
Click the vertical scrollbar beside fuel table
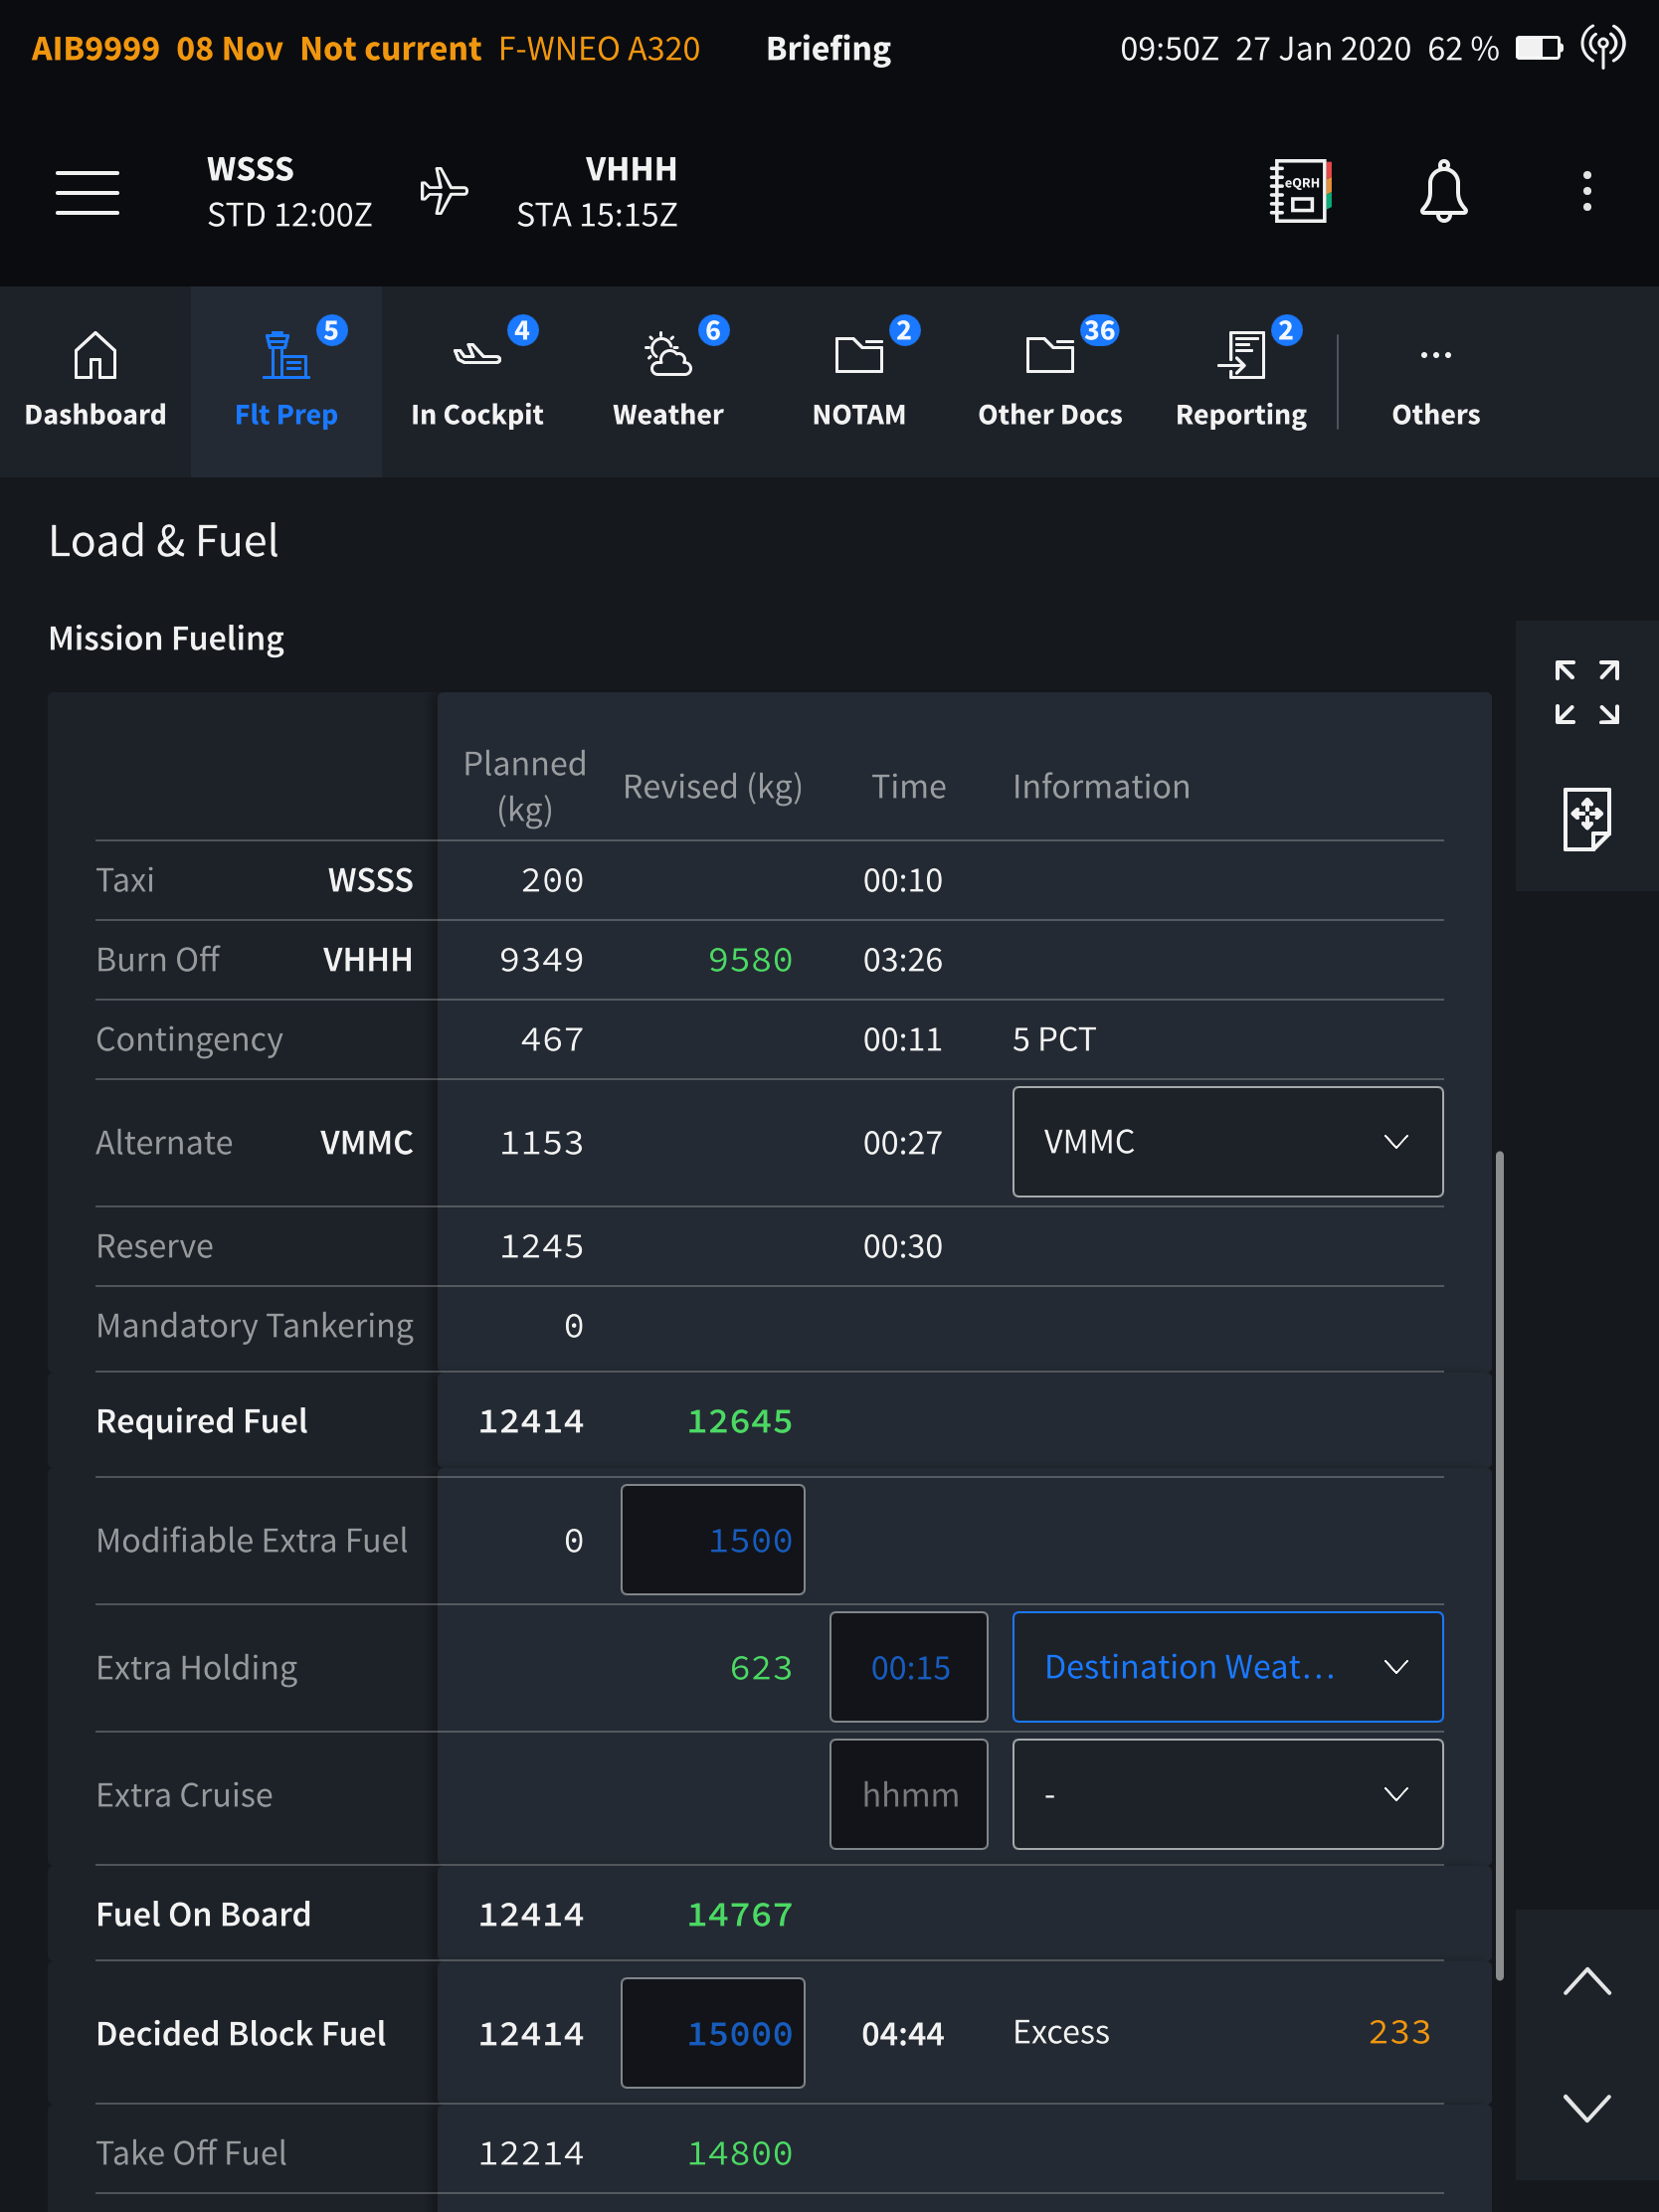(1499, 1565)
